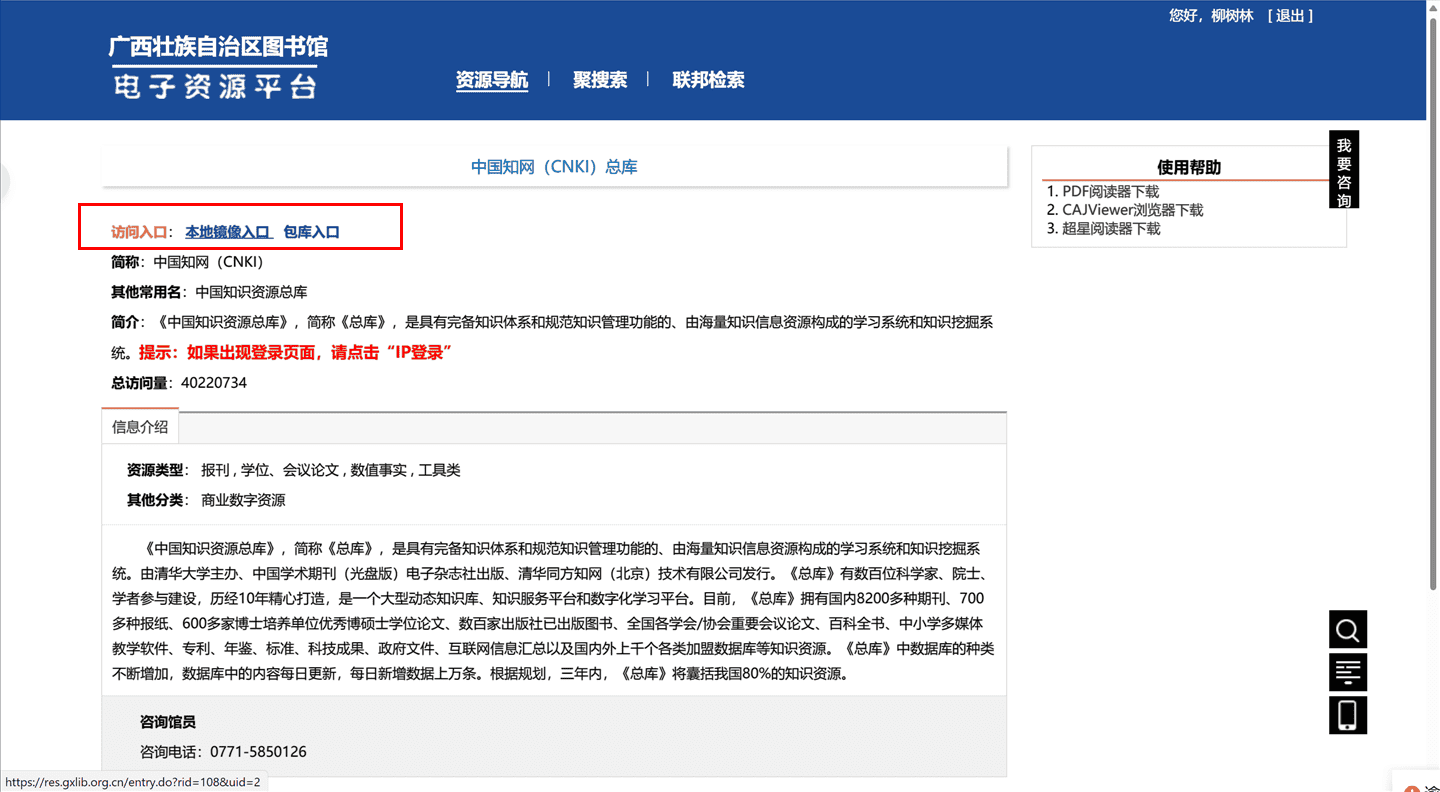Click the 商业数字资源 category text
Screen dimensions: 1440x792
(x=243, y=500)
